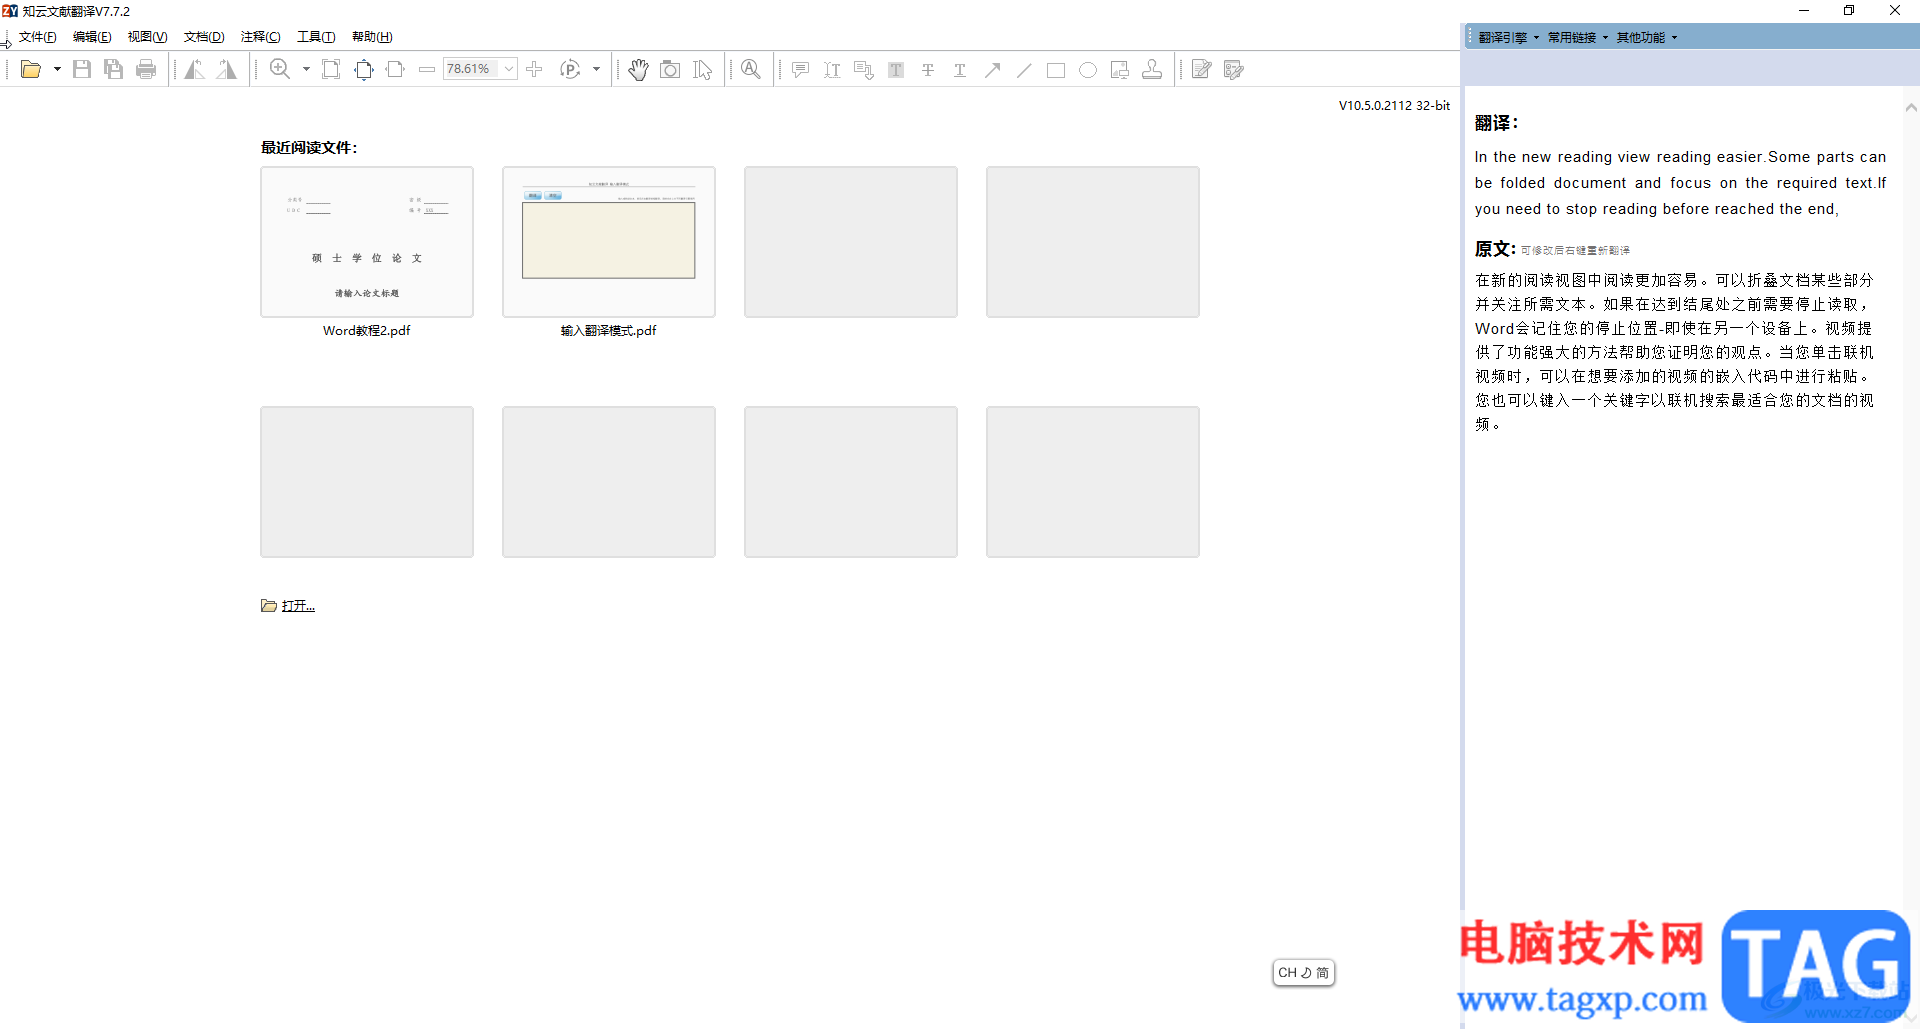Click the zoom out minus button

[x=427, y=69]
